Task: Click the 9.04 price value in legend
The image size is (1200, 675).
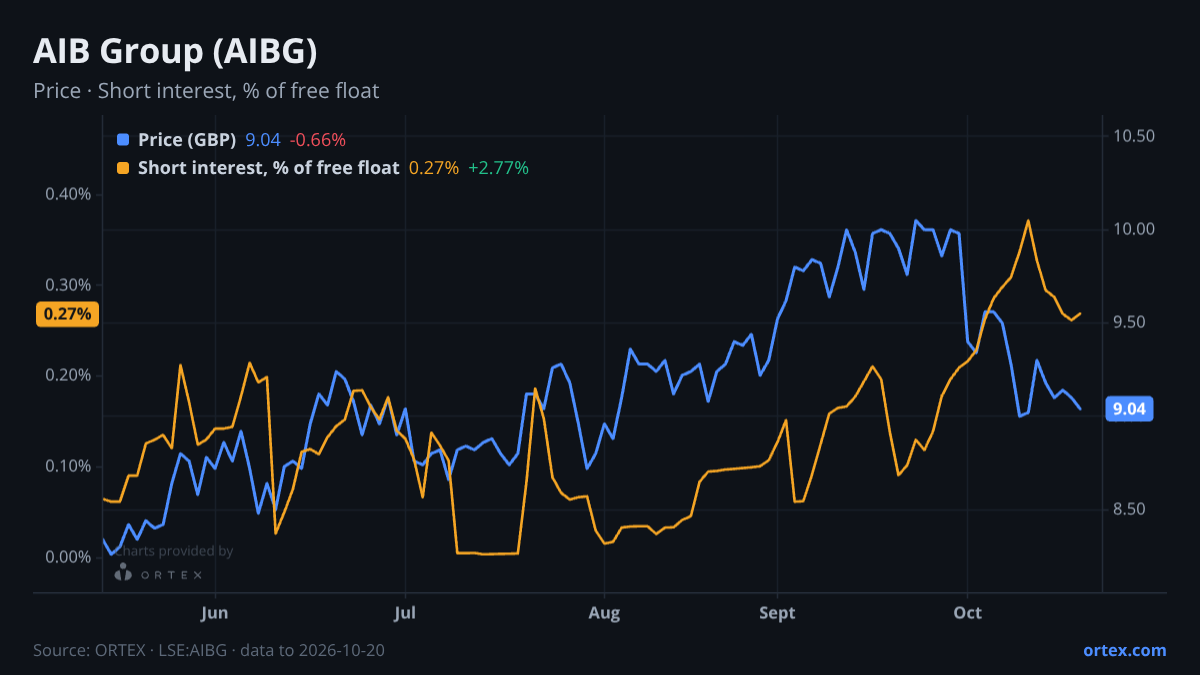Action: 263,140
